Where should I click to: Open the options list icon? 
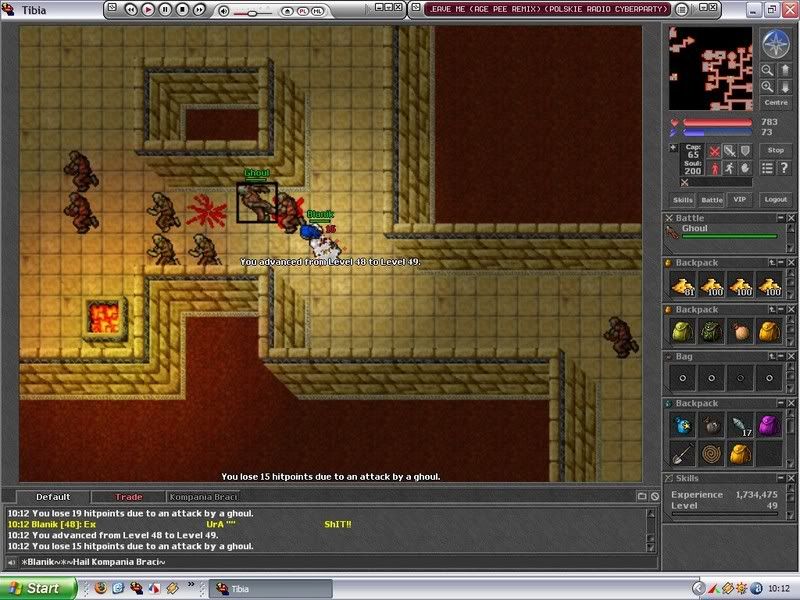click(x=767, y=168)
